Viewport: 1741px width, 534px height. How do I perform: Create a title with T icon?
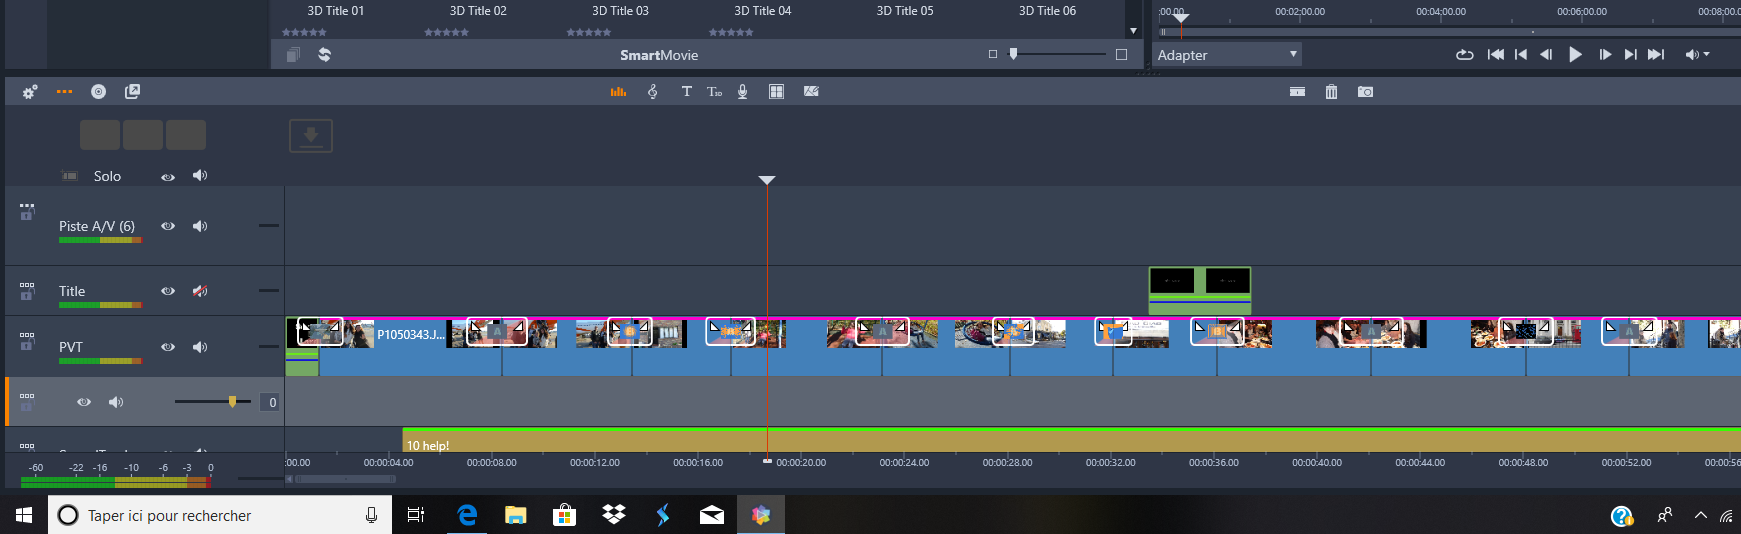pyautogui.click(x=686, y=91)
